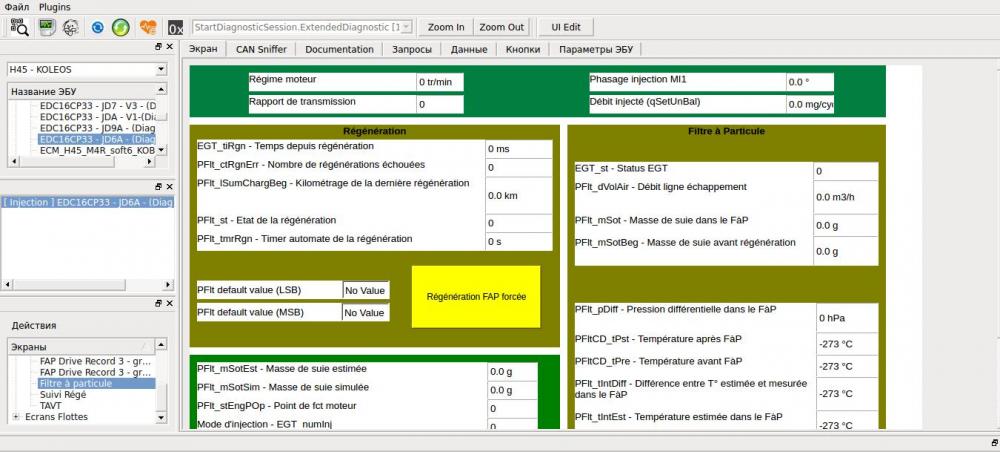Float the Injection ECU panel
The height and width of the screenshot is (452, 1000).
(x=159, y=187)
